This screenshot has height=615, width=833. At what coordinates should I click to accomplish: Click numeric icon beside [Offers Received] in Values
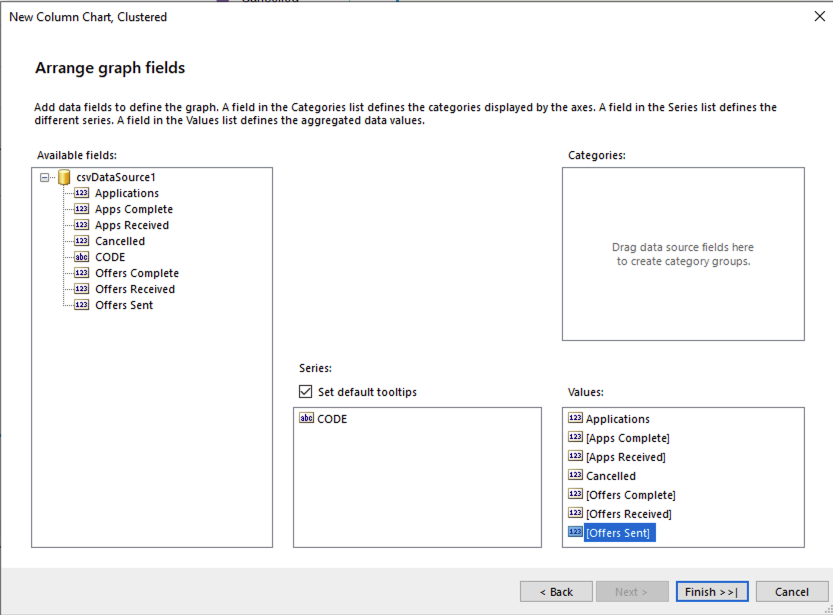pos(575,513)
